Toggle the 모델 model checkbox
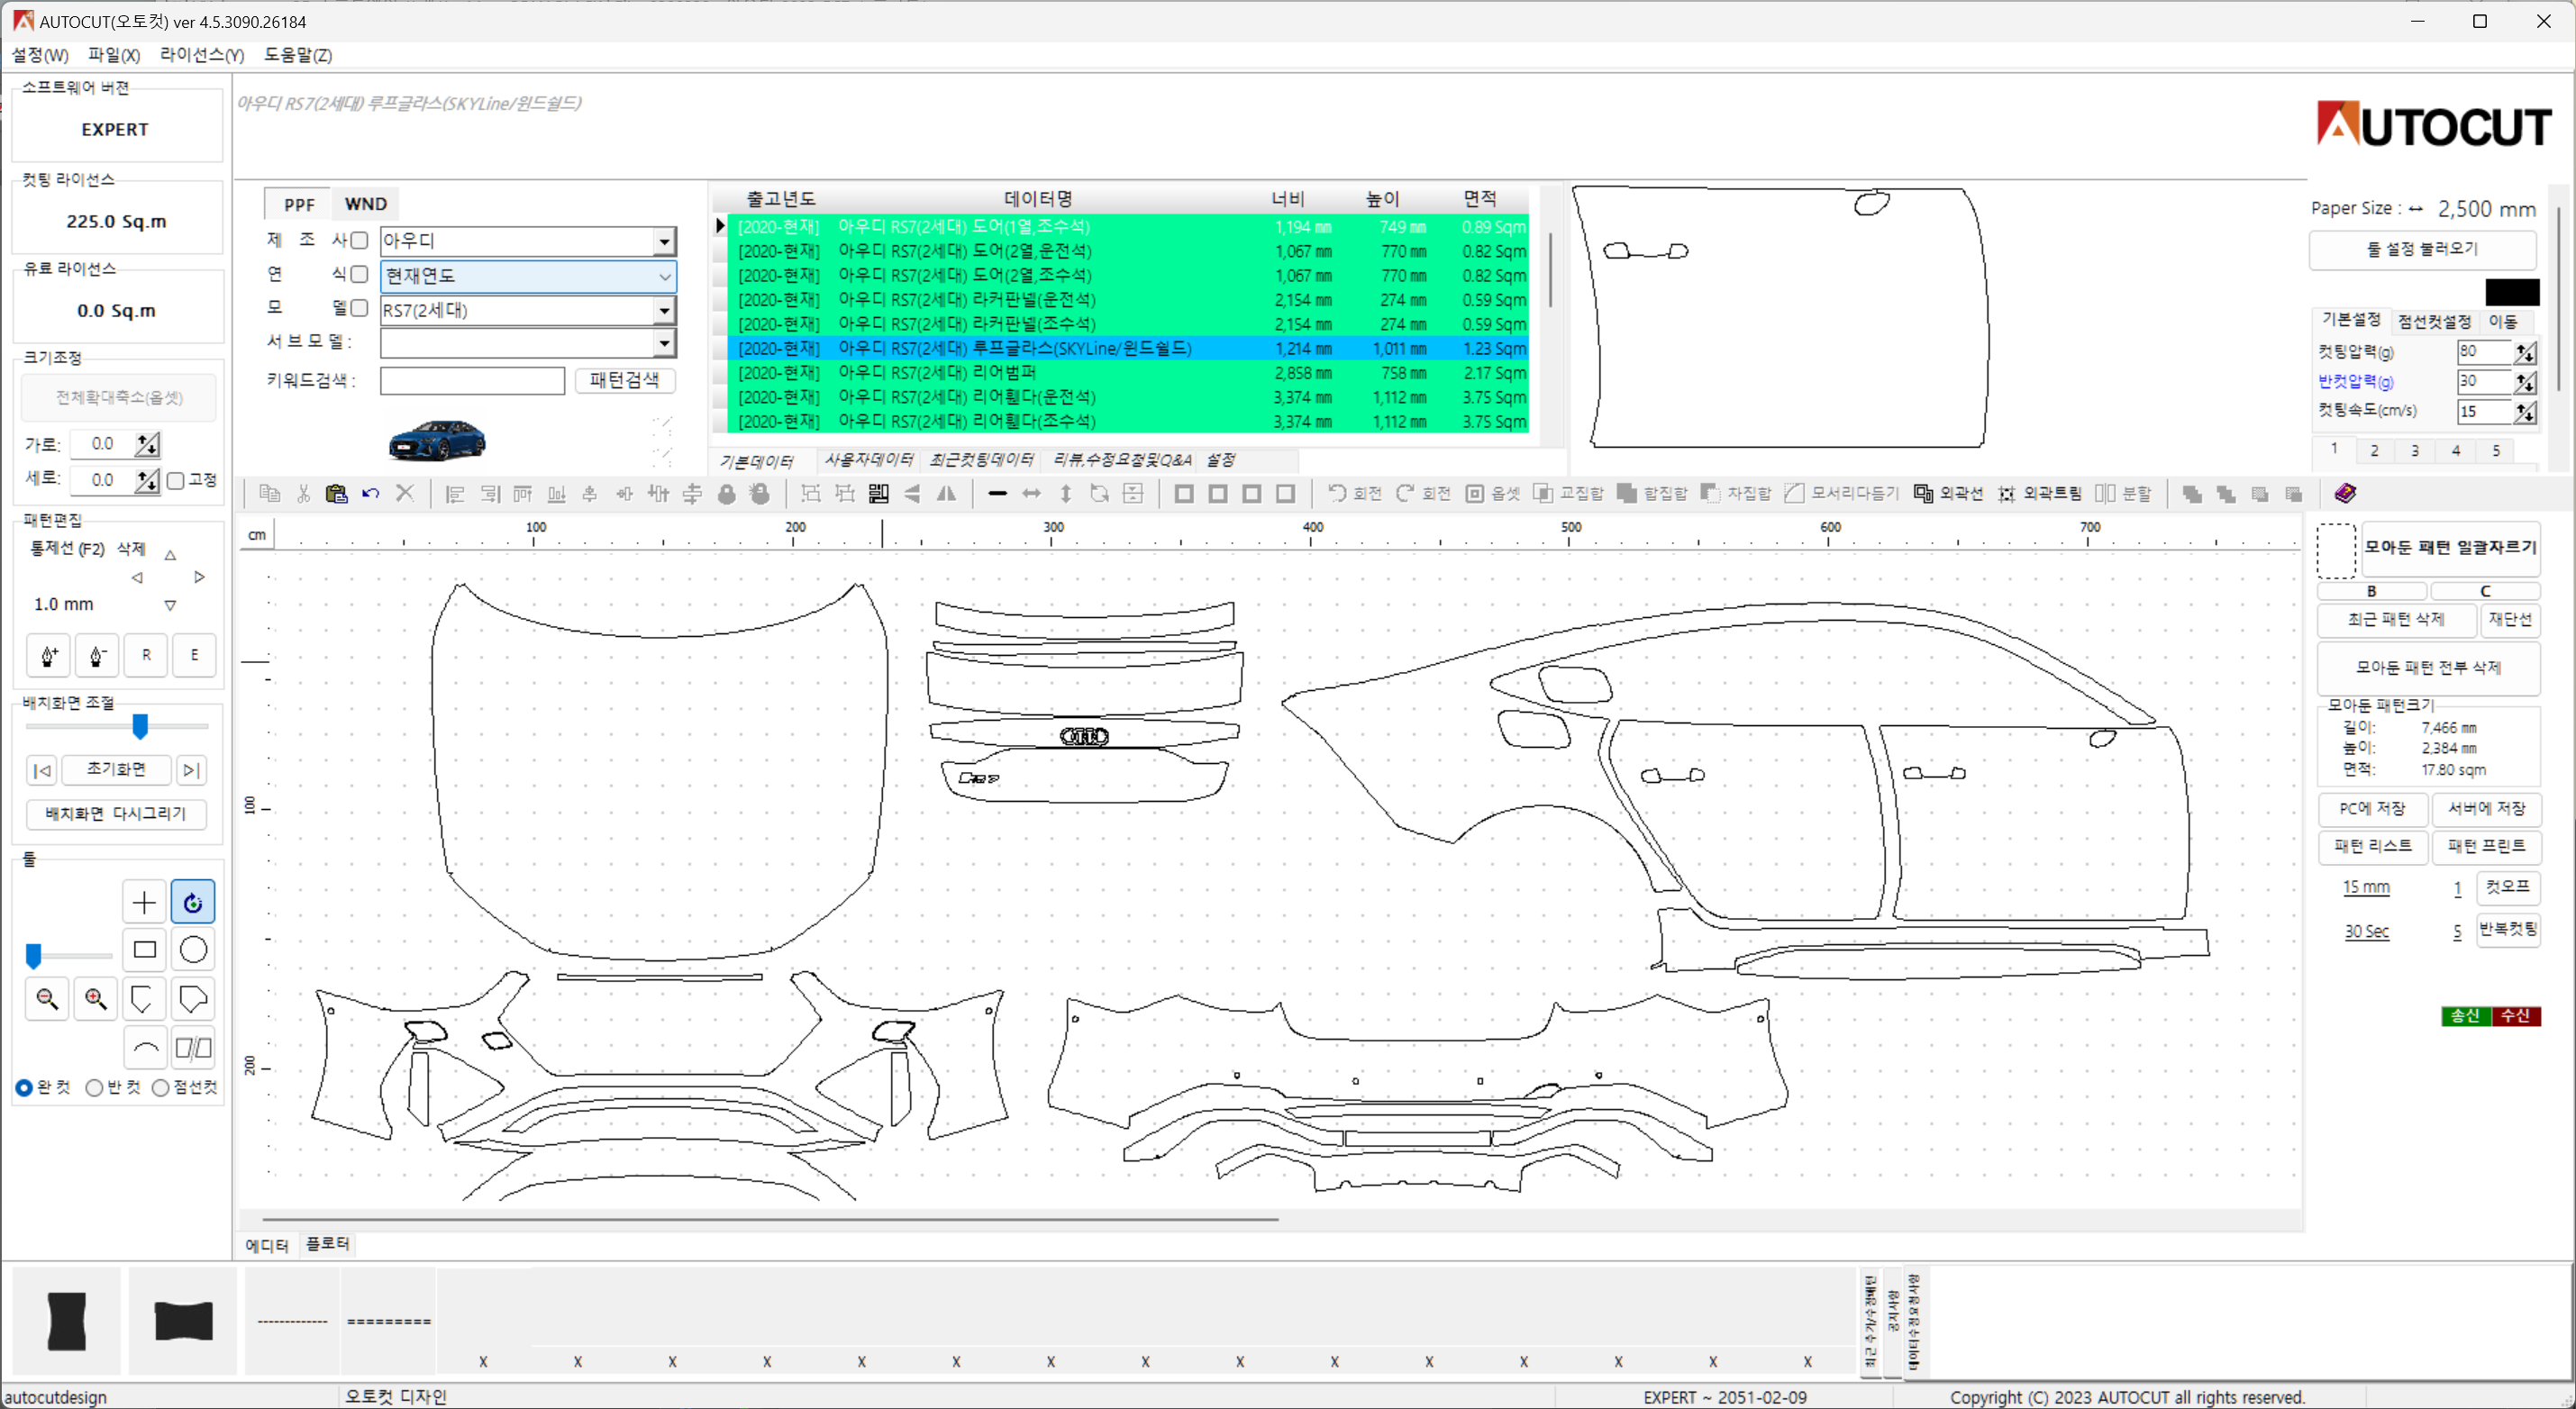2576x1409 pixels. click(359, 308)
